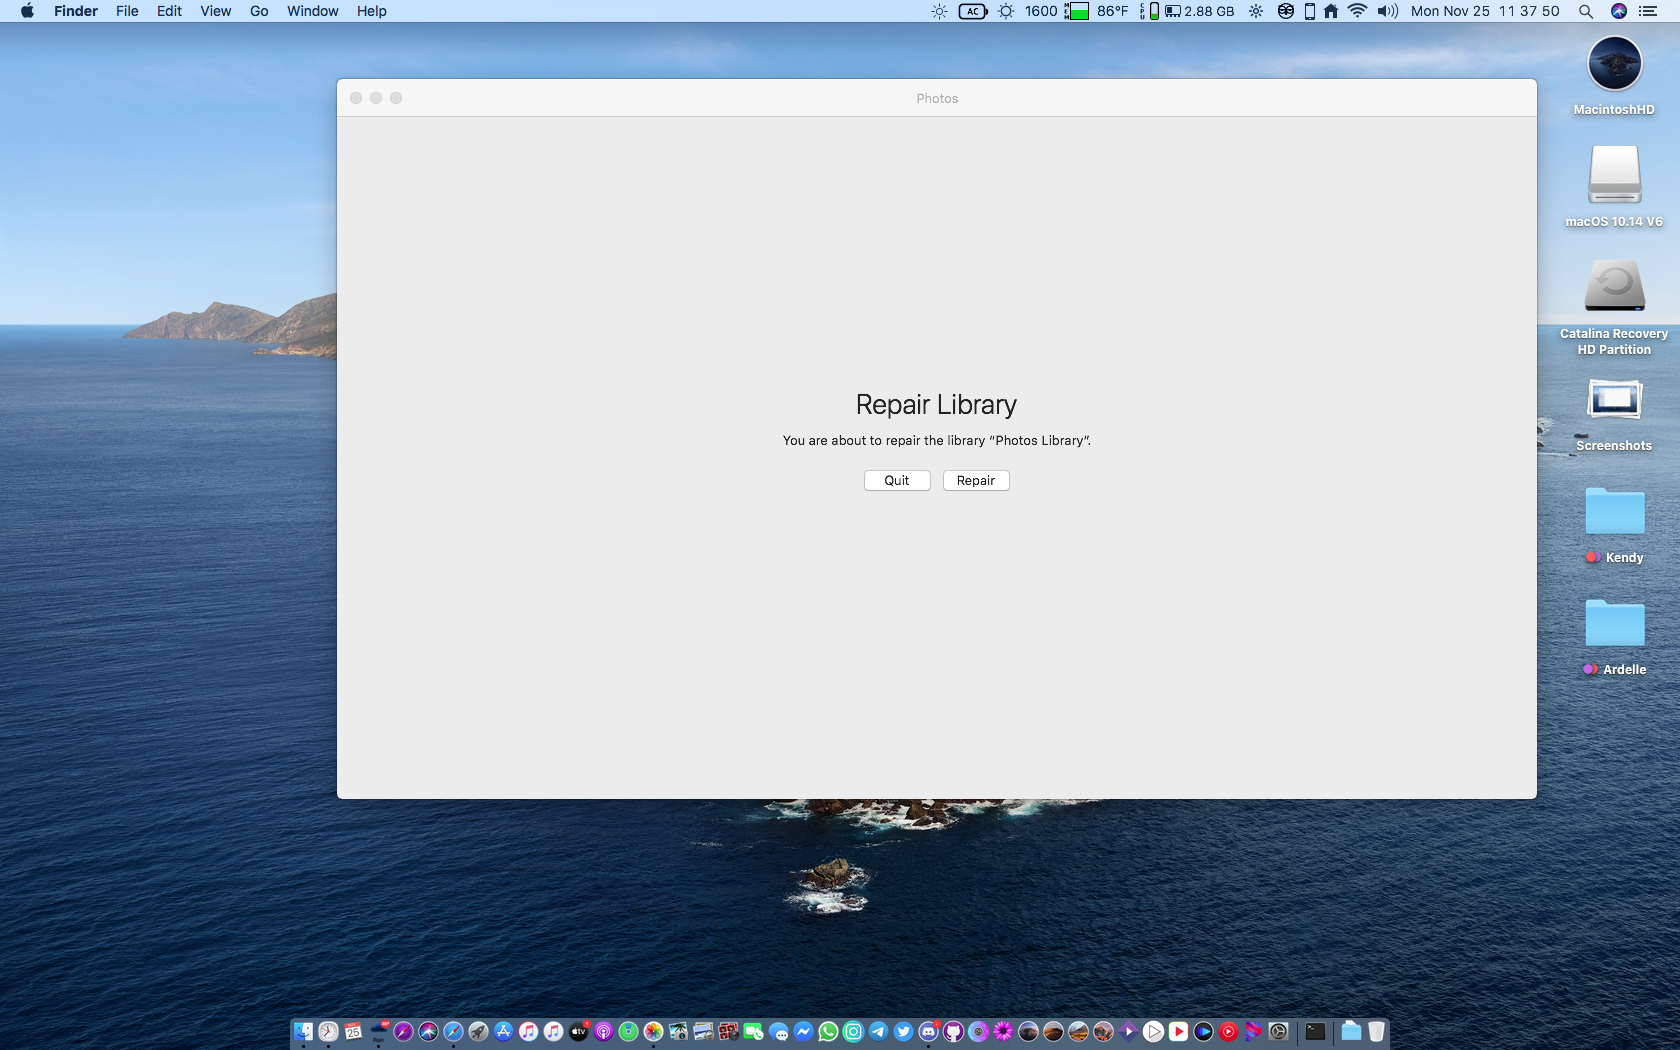Open Discord from the Dock
Screen dimensions: 1680x1050
point(927,1031)
